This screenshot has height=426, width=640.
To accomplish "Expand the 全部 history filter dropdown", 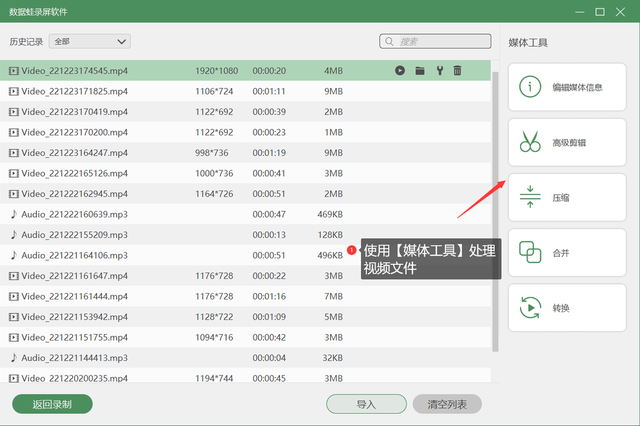I will pos(90,41).
